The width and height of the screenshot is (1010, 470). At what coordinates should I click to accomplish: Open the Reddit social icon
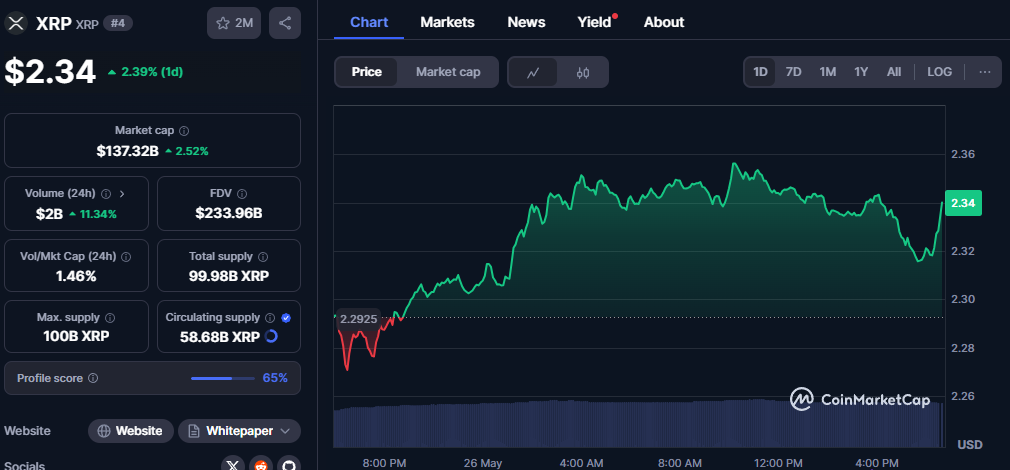coord(261,464)
